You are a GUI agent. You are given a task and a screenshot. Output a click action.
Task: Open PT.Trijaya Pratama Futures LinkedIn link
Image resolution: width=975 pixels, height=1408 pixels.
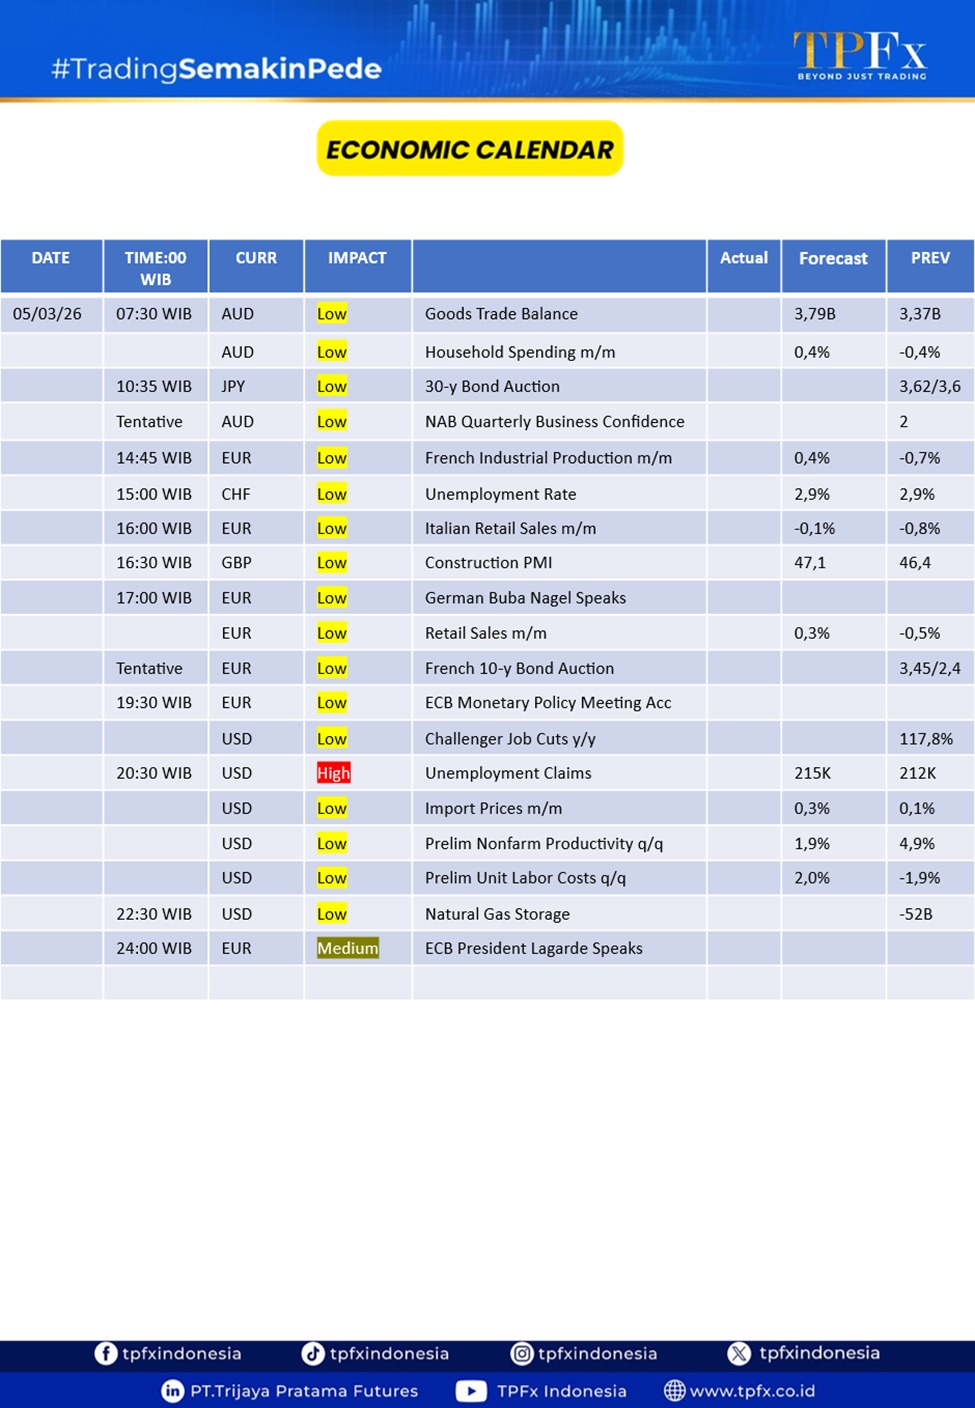click(x=304, y=1391)
